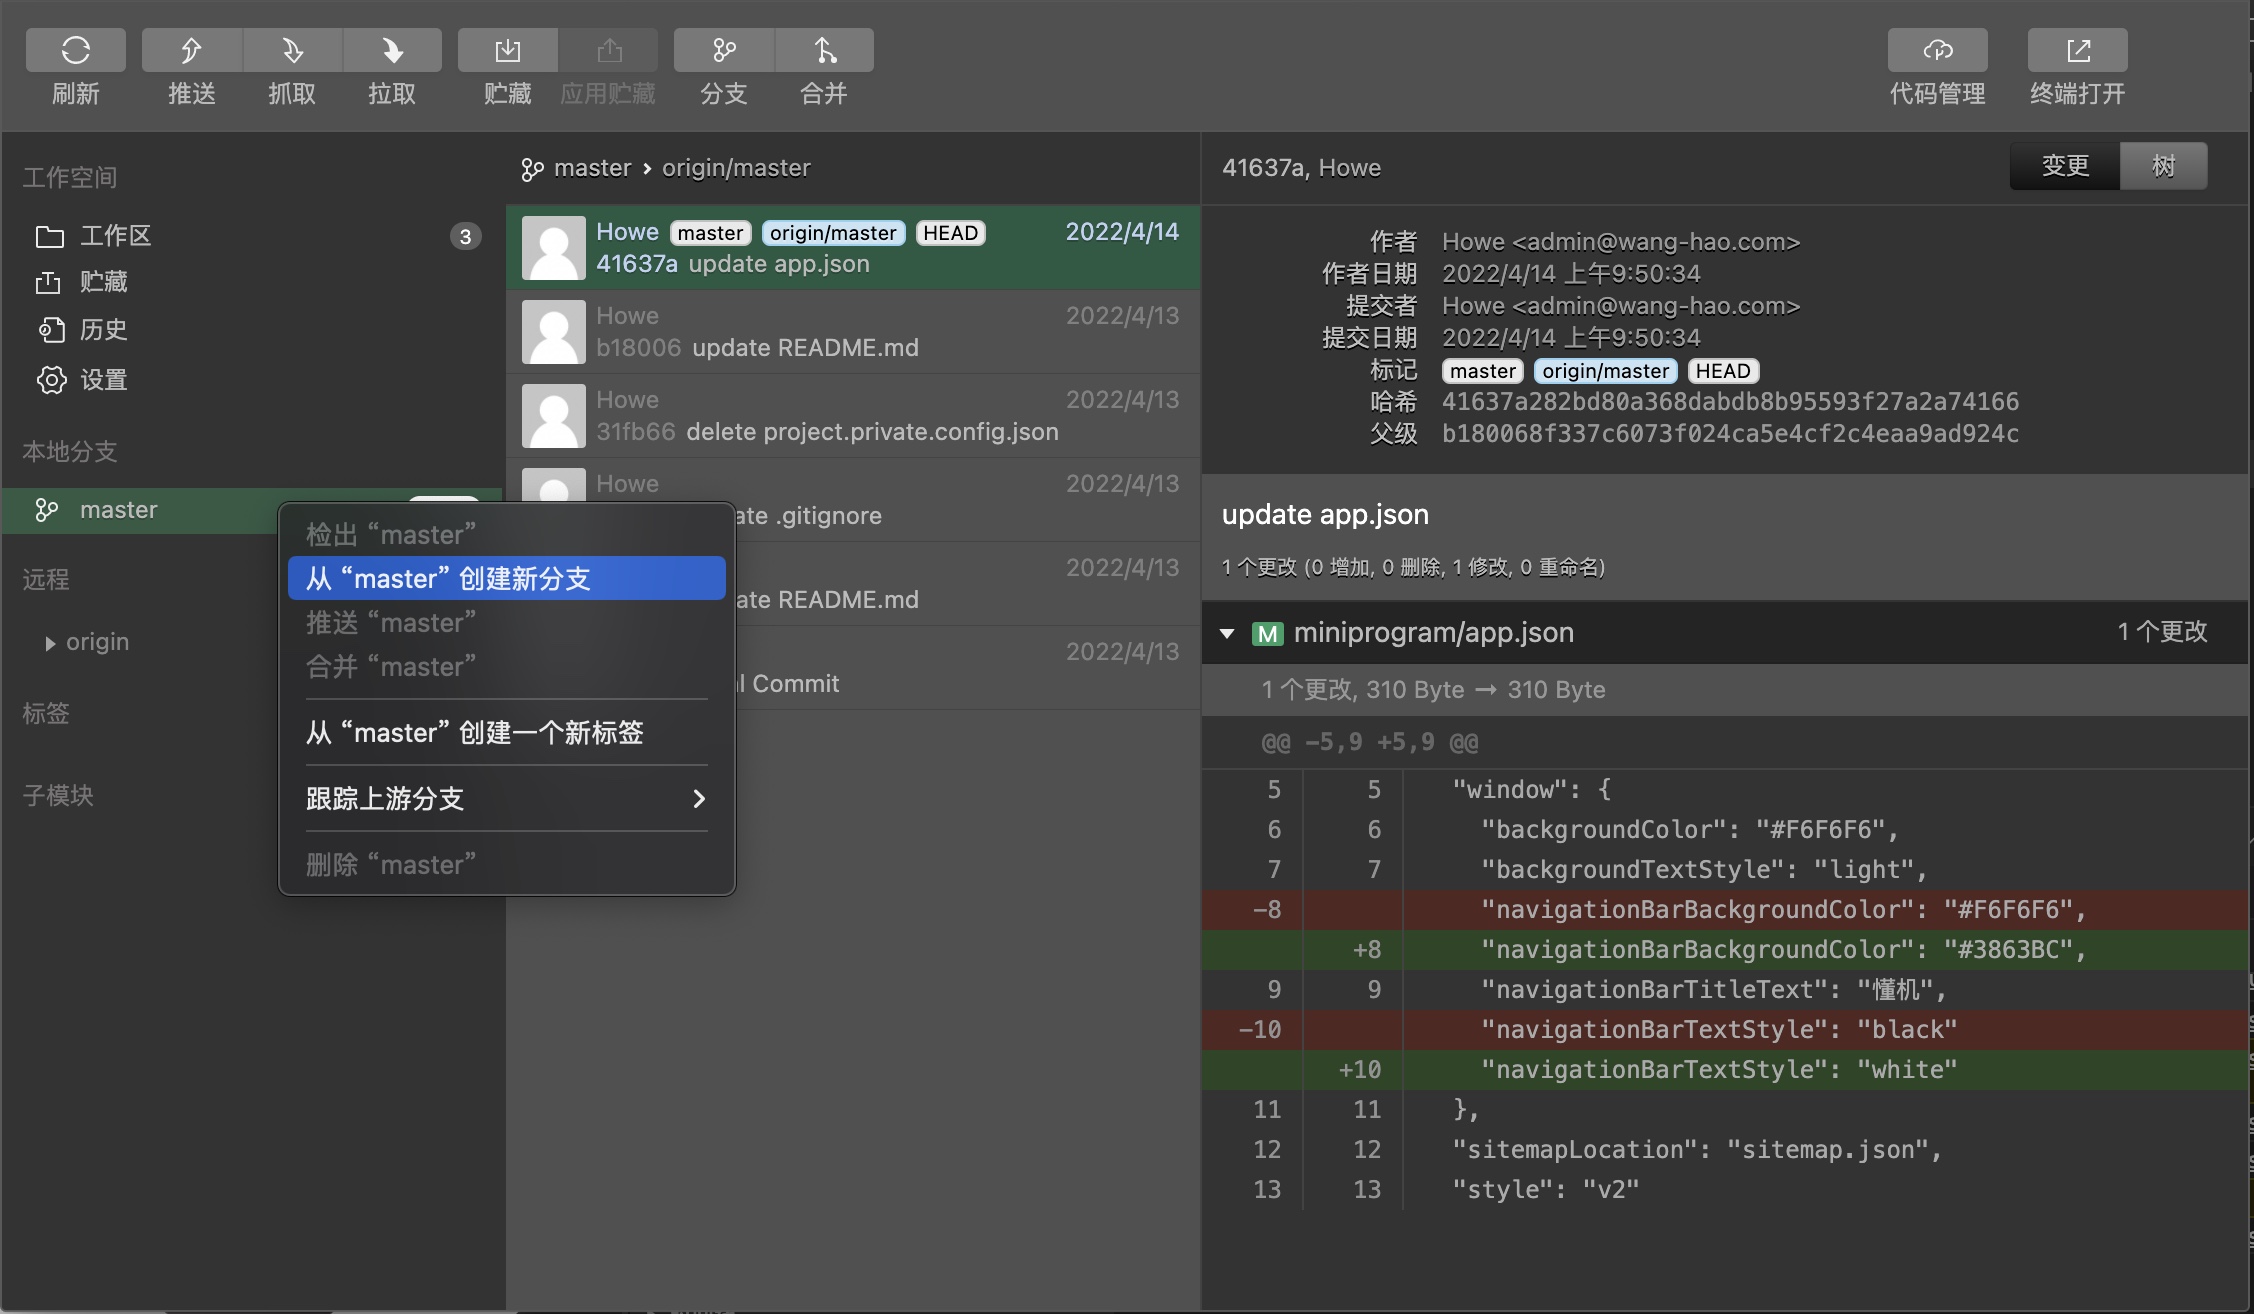The image size is (2254, 1314).
Task: Pull changes using the 拉取 icon
Action: [392, 50]
